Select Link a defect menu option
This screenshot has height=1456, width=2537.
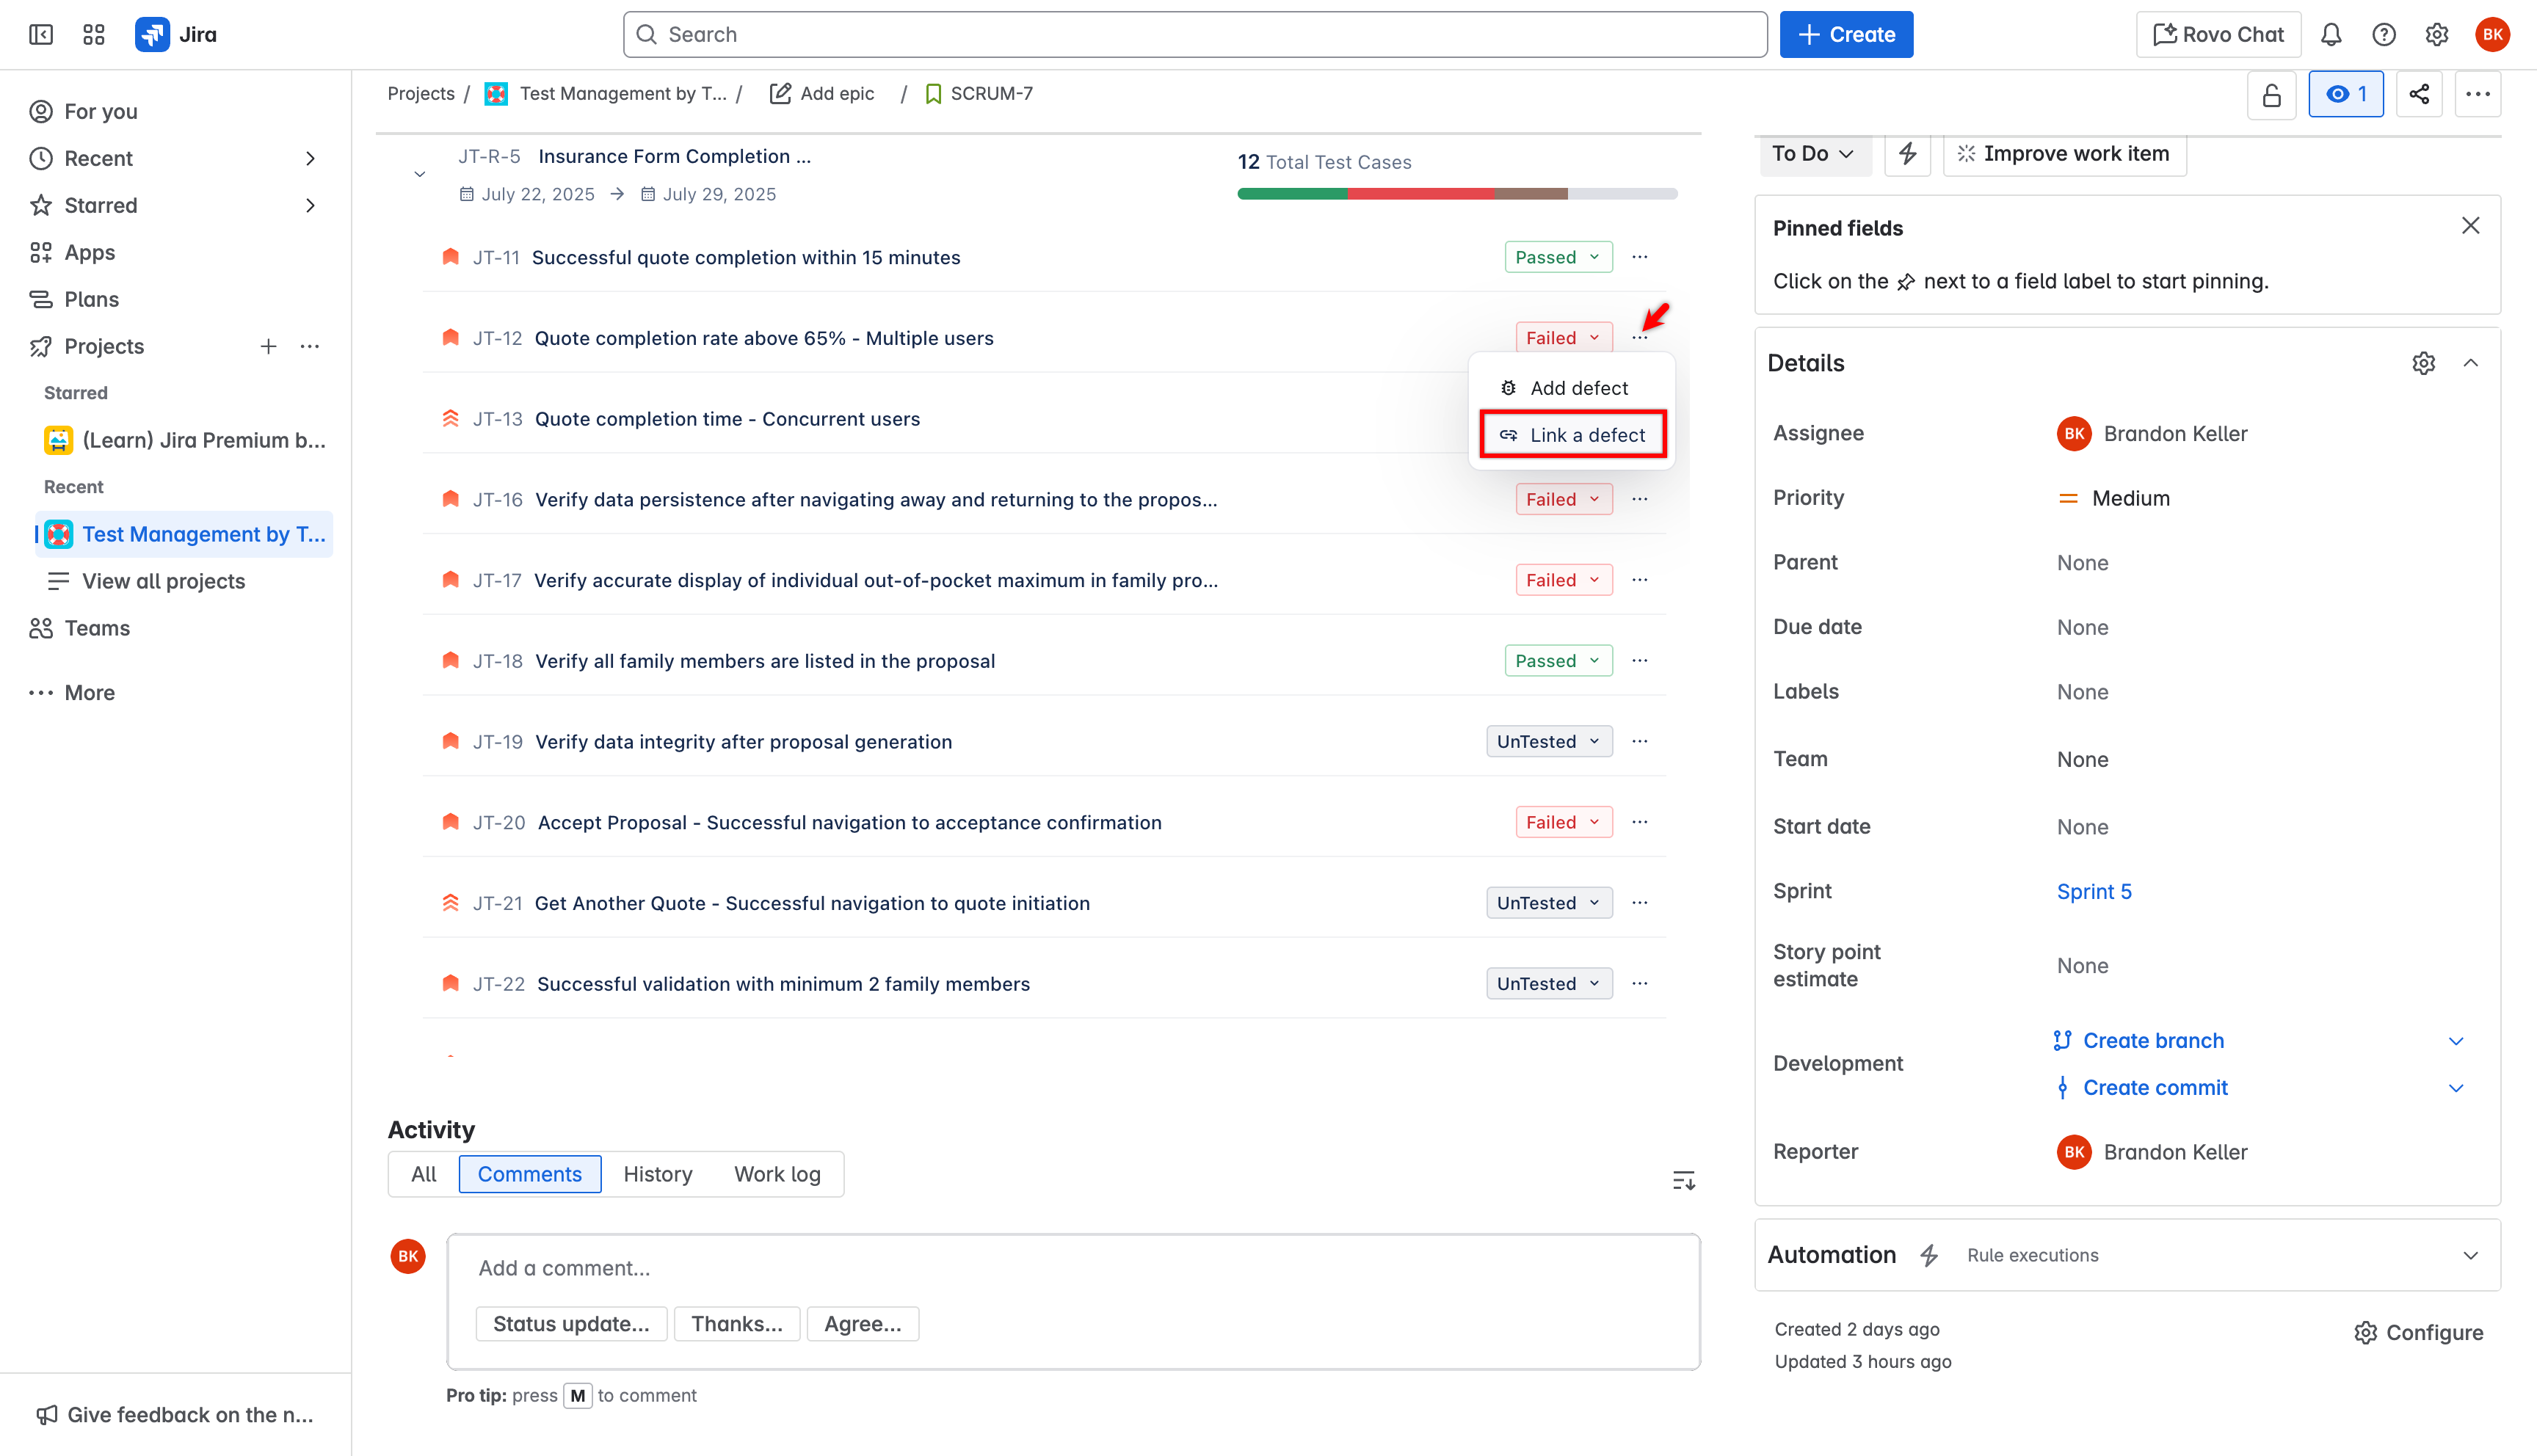pos(1572,435)
